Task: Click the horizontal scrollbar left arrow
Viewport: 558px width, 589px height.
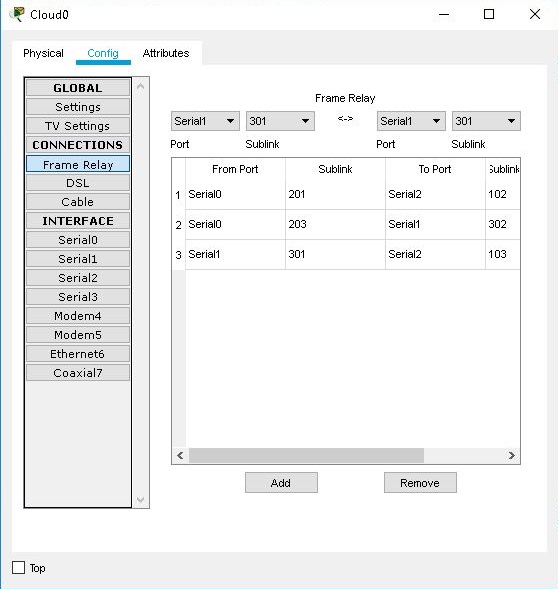Action: click(x=180, y=456)
